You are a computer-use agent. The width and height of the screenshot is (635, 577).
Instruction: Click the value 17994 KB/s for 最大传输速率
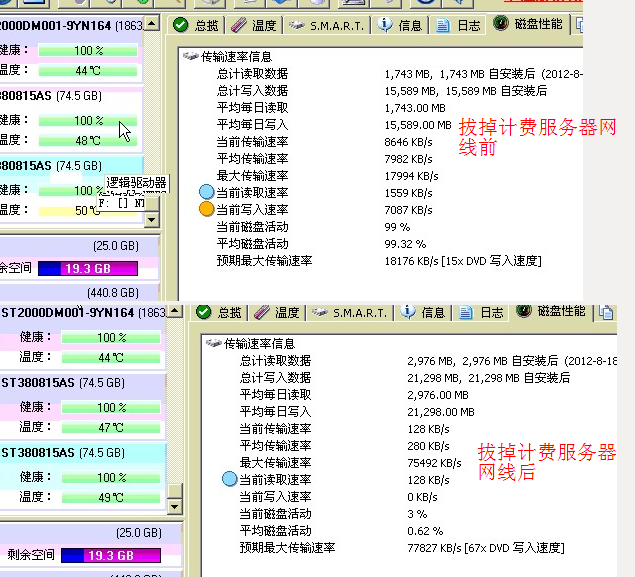(x=411, y=176)
